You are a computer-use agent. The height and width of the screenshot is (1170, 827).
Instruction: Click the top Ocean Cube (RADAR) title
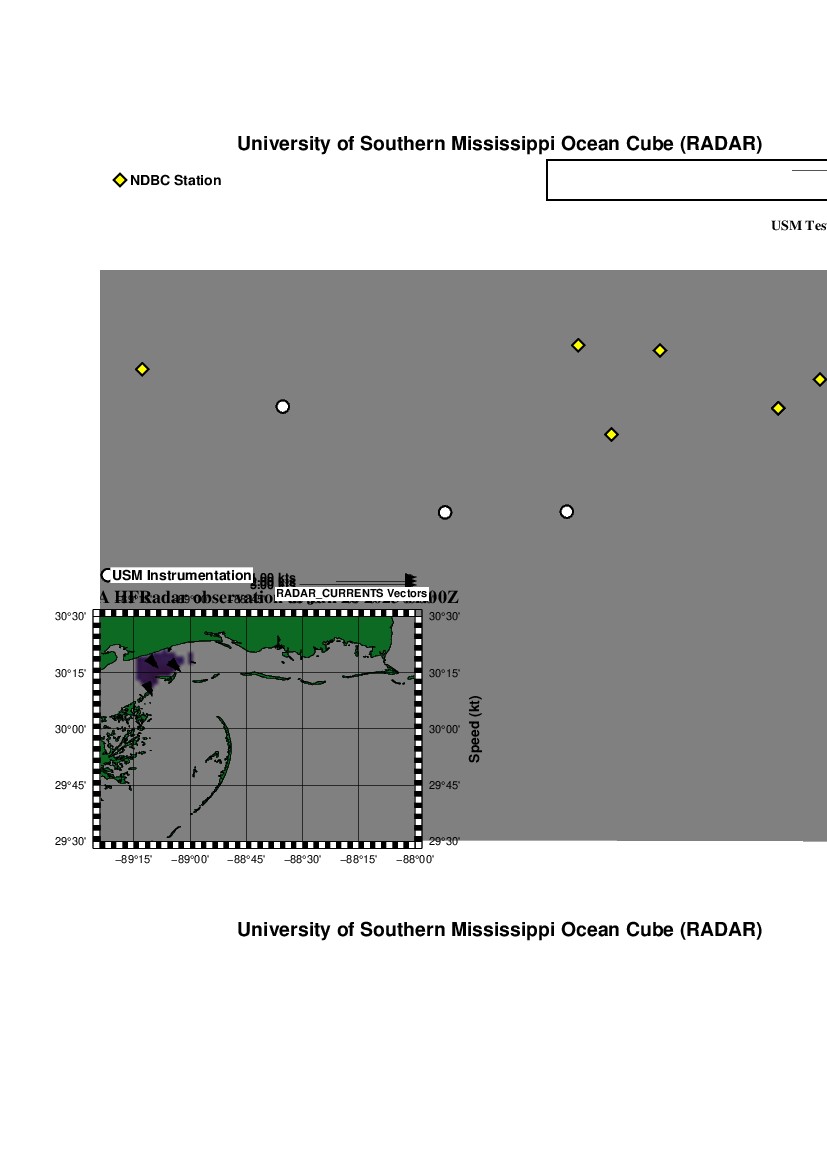pos(499,144)
